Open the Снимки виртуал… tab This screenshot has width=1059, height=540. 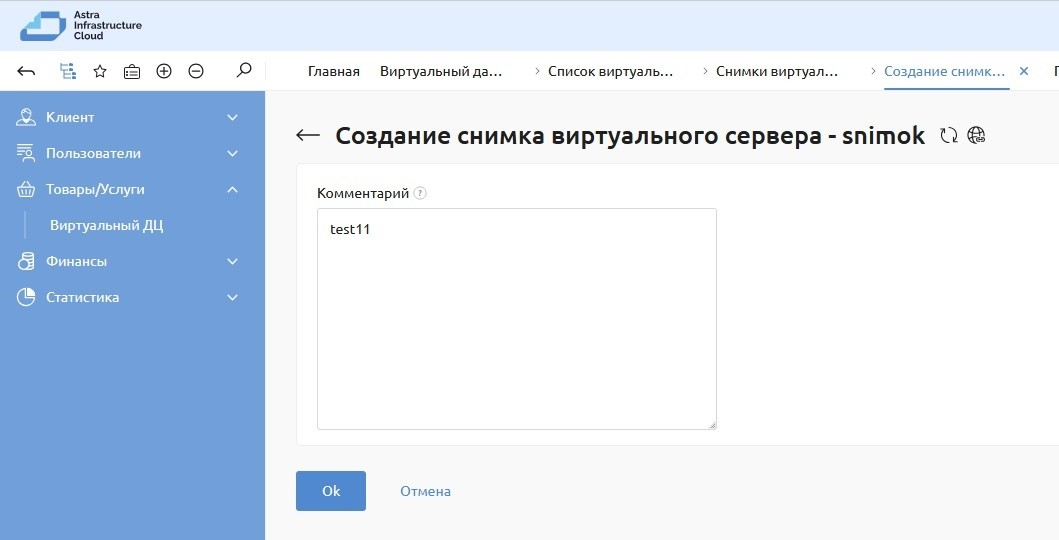tap(776, 71)
